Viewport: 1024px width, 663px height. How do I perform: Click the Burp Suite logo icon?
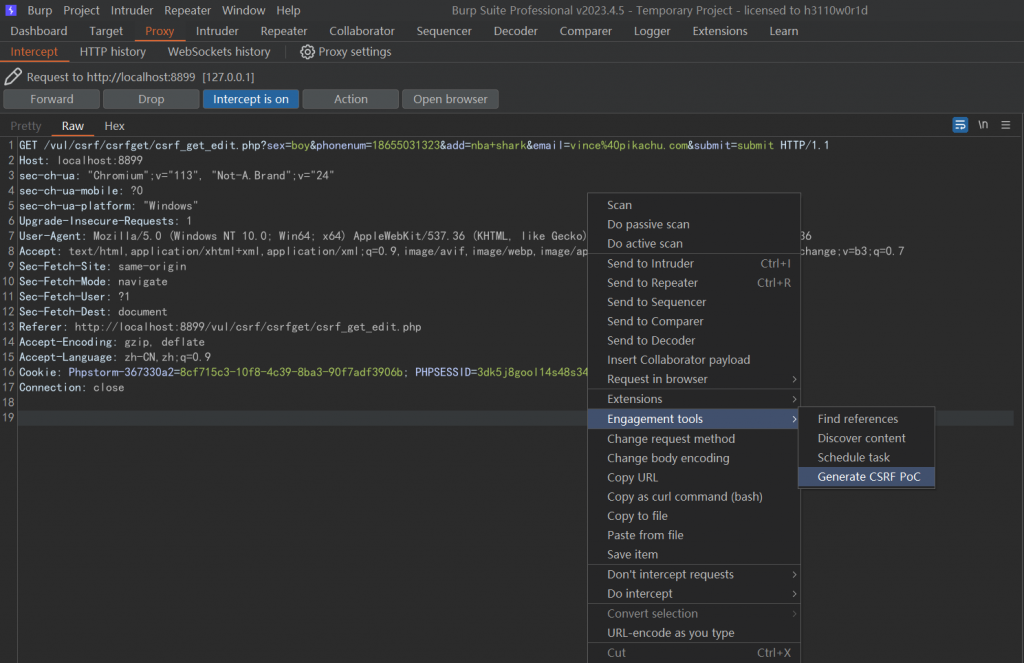(12, 10)
